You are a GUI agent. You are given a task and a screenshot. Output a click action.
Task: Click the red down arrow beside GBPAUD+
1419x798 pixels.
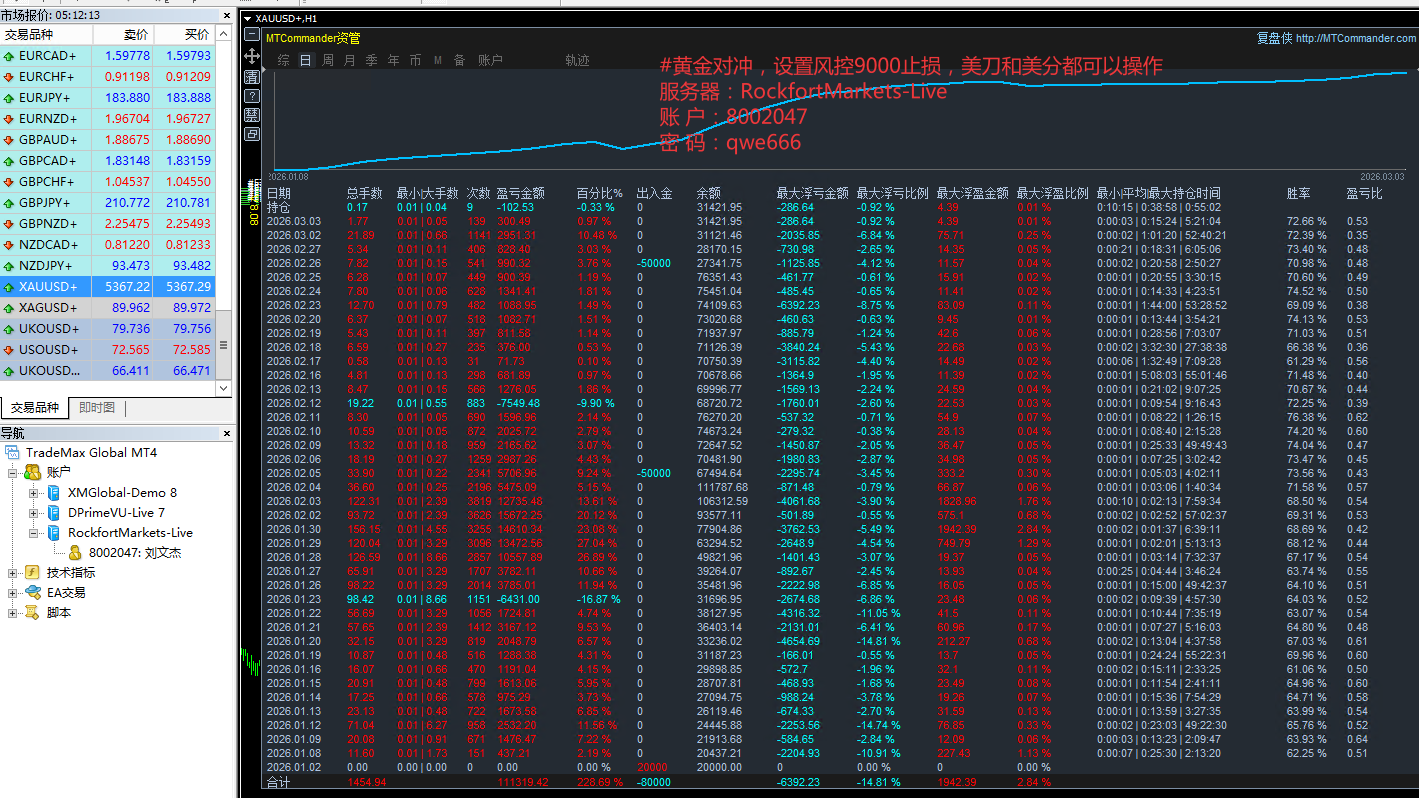tap(9, 140)
